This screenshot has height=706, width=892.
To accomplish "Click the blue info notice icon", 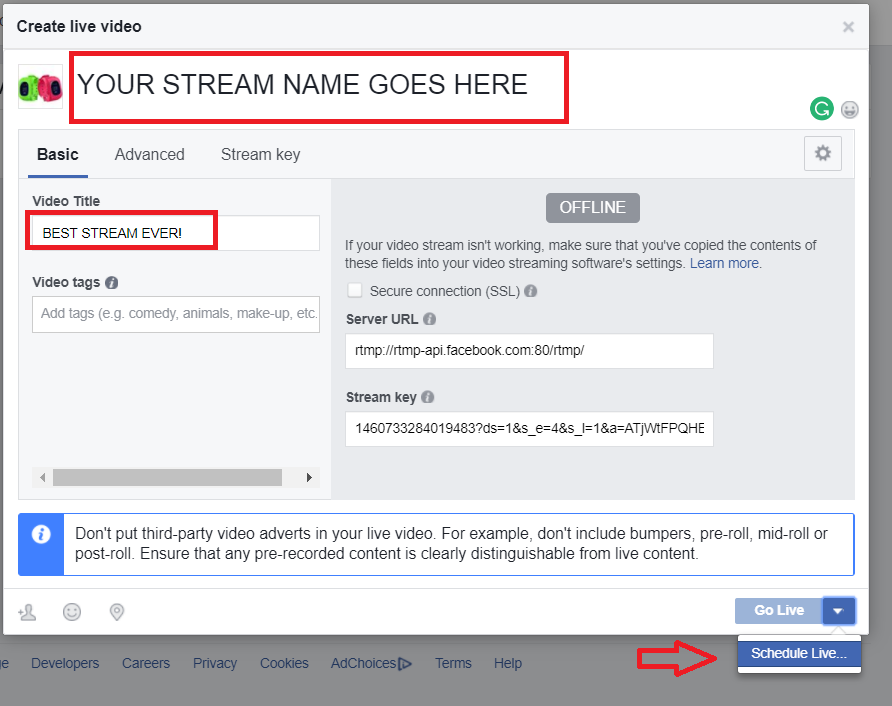I will pyautogui.click(x=41, y=534).
